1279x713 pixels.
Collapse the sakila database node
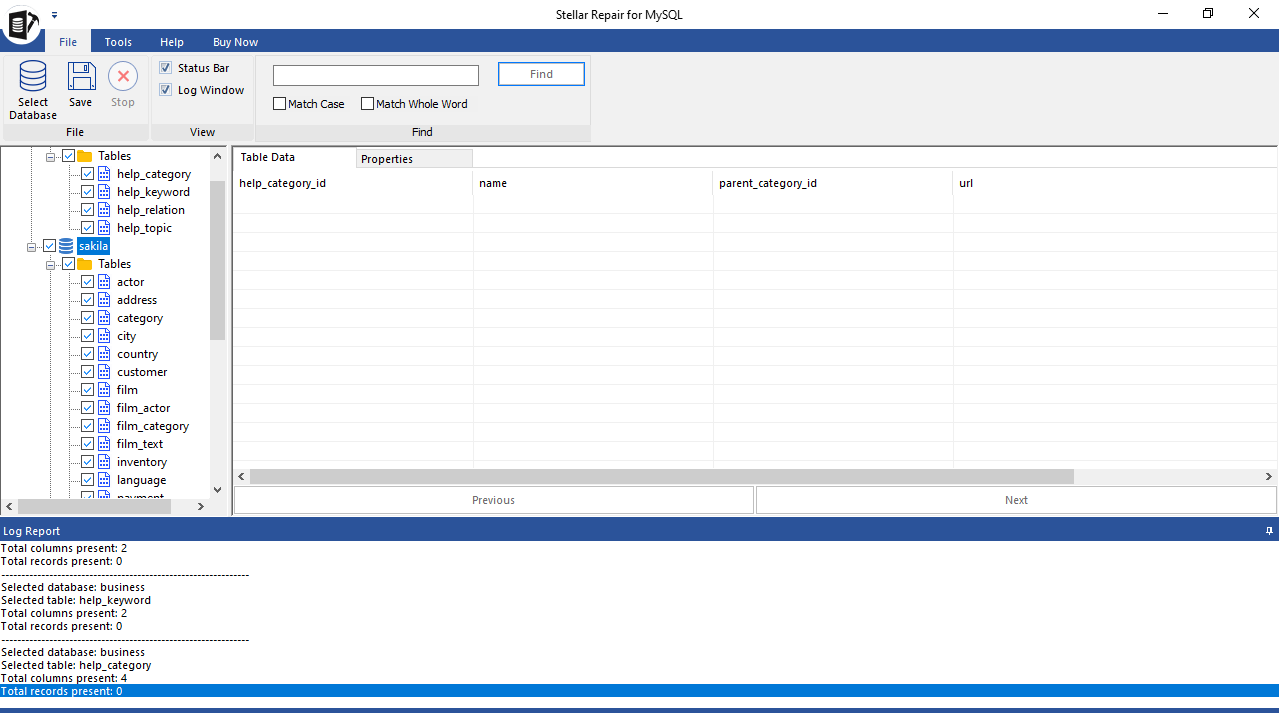tap(32, 246)
